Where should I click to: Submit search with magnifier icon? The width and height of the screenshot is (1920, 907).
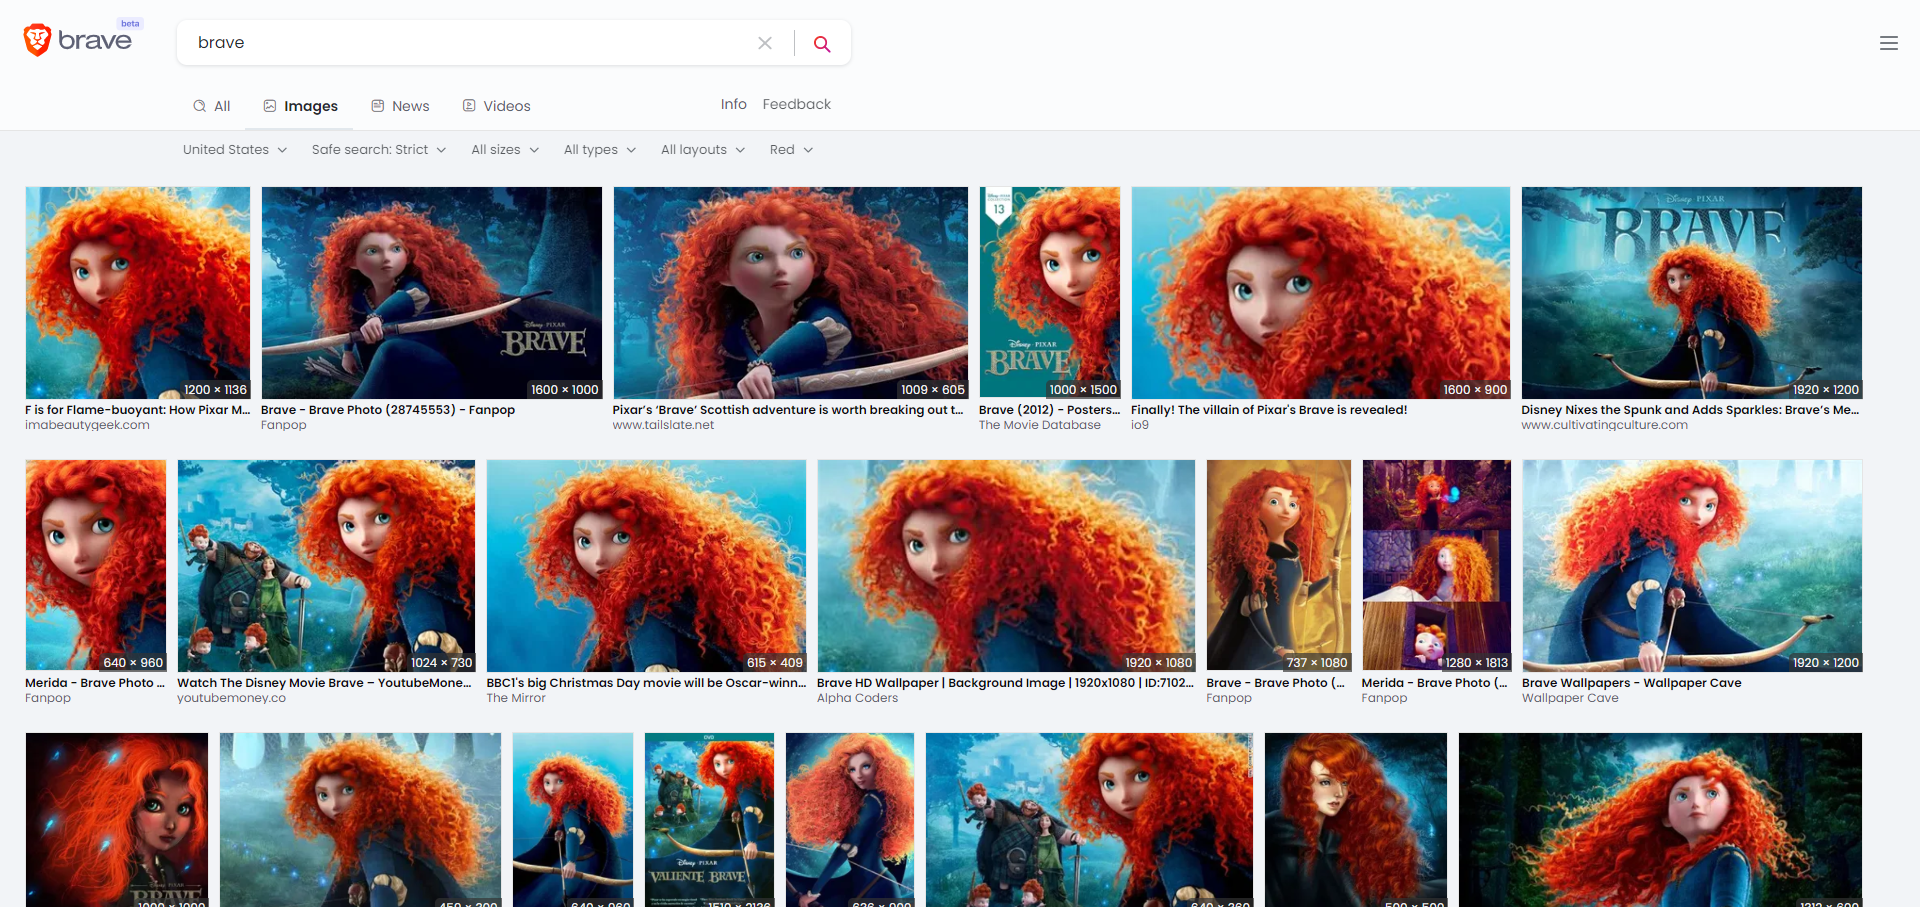coord(822,43)
